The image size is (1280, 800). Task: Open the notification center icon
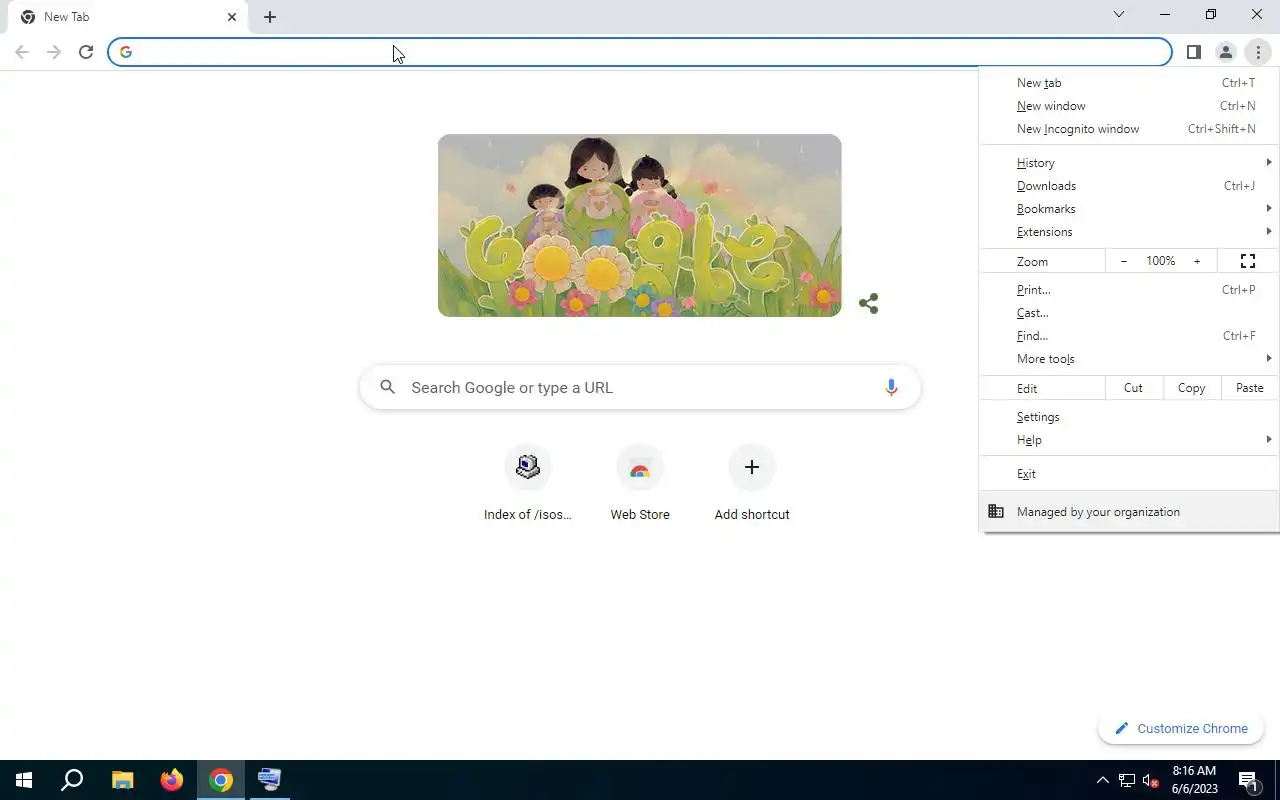click(x=1248, y=780)
